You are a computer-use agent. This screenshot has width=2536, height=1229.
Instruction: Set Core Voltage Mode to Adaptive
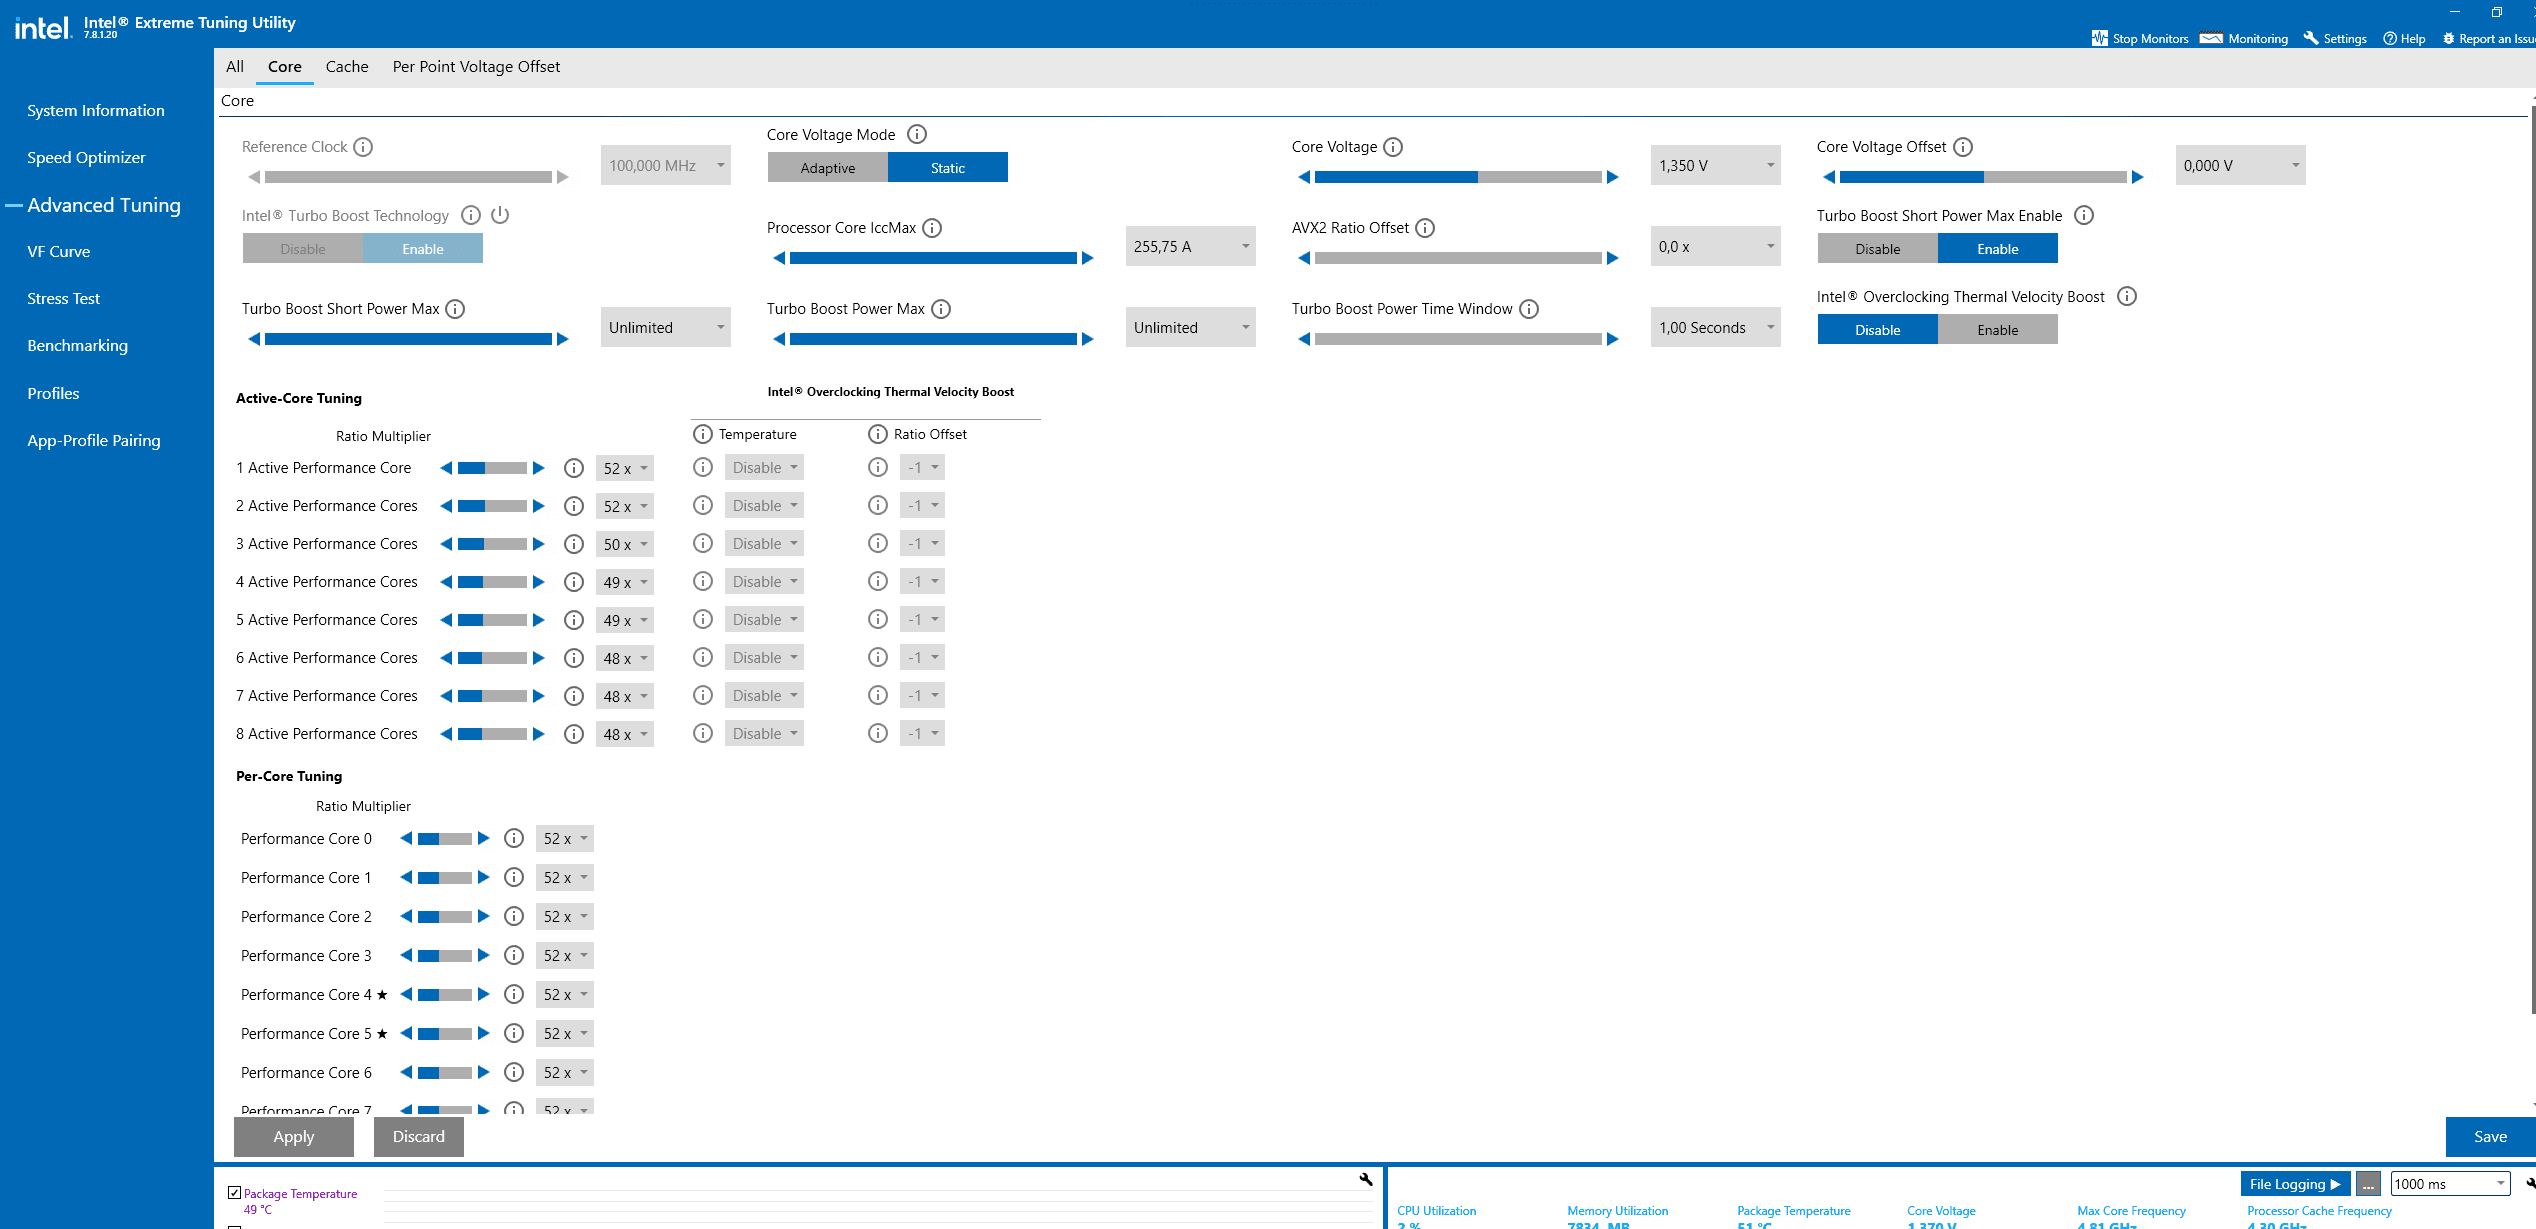point(828,167)
